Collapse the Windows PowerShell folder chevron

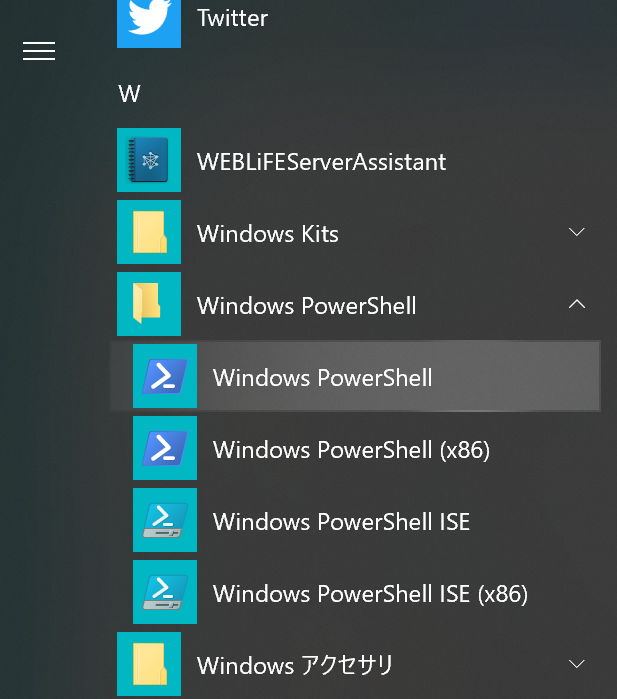coord(576,304)
